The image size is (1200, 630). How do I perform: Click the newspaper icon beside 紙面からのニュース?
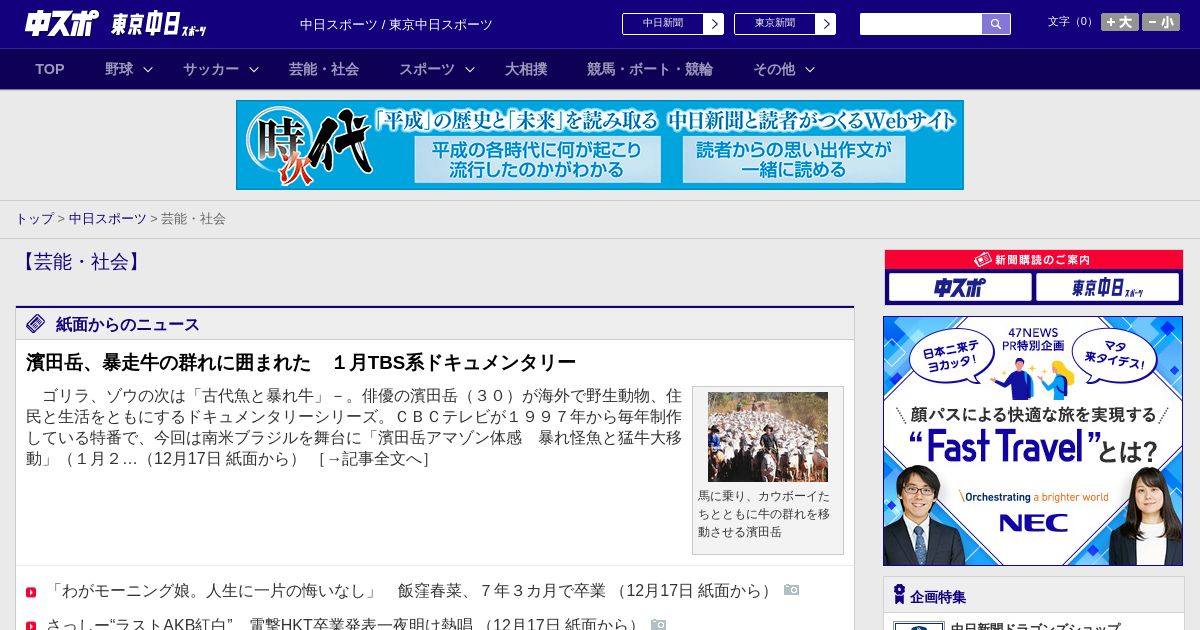tap(36, 324)
